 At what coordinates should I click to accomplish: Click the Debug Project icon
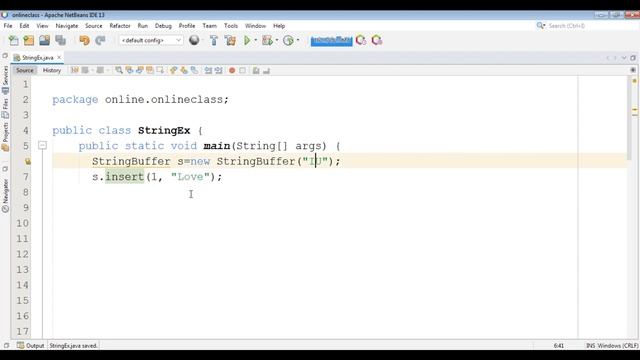(x=267, y=40)
